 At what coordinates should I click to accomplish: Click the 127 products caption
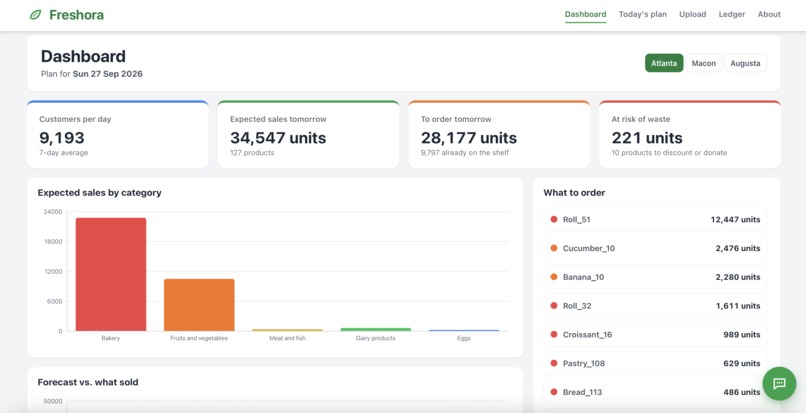252,153
